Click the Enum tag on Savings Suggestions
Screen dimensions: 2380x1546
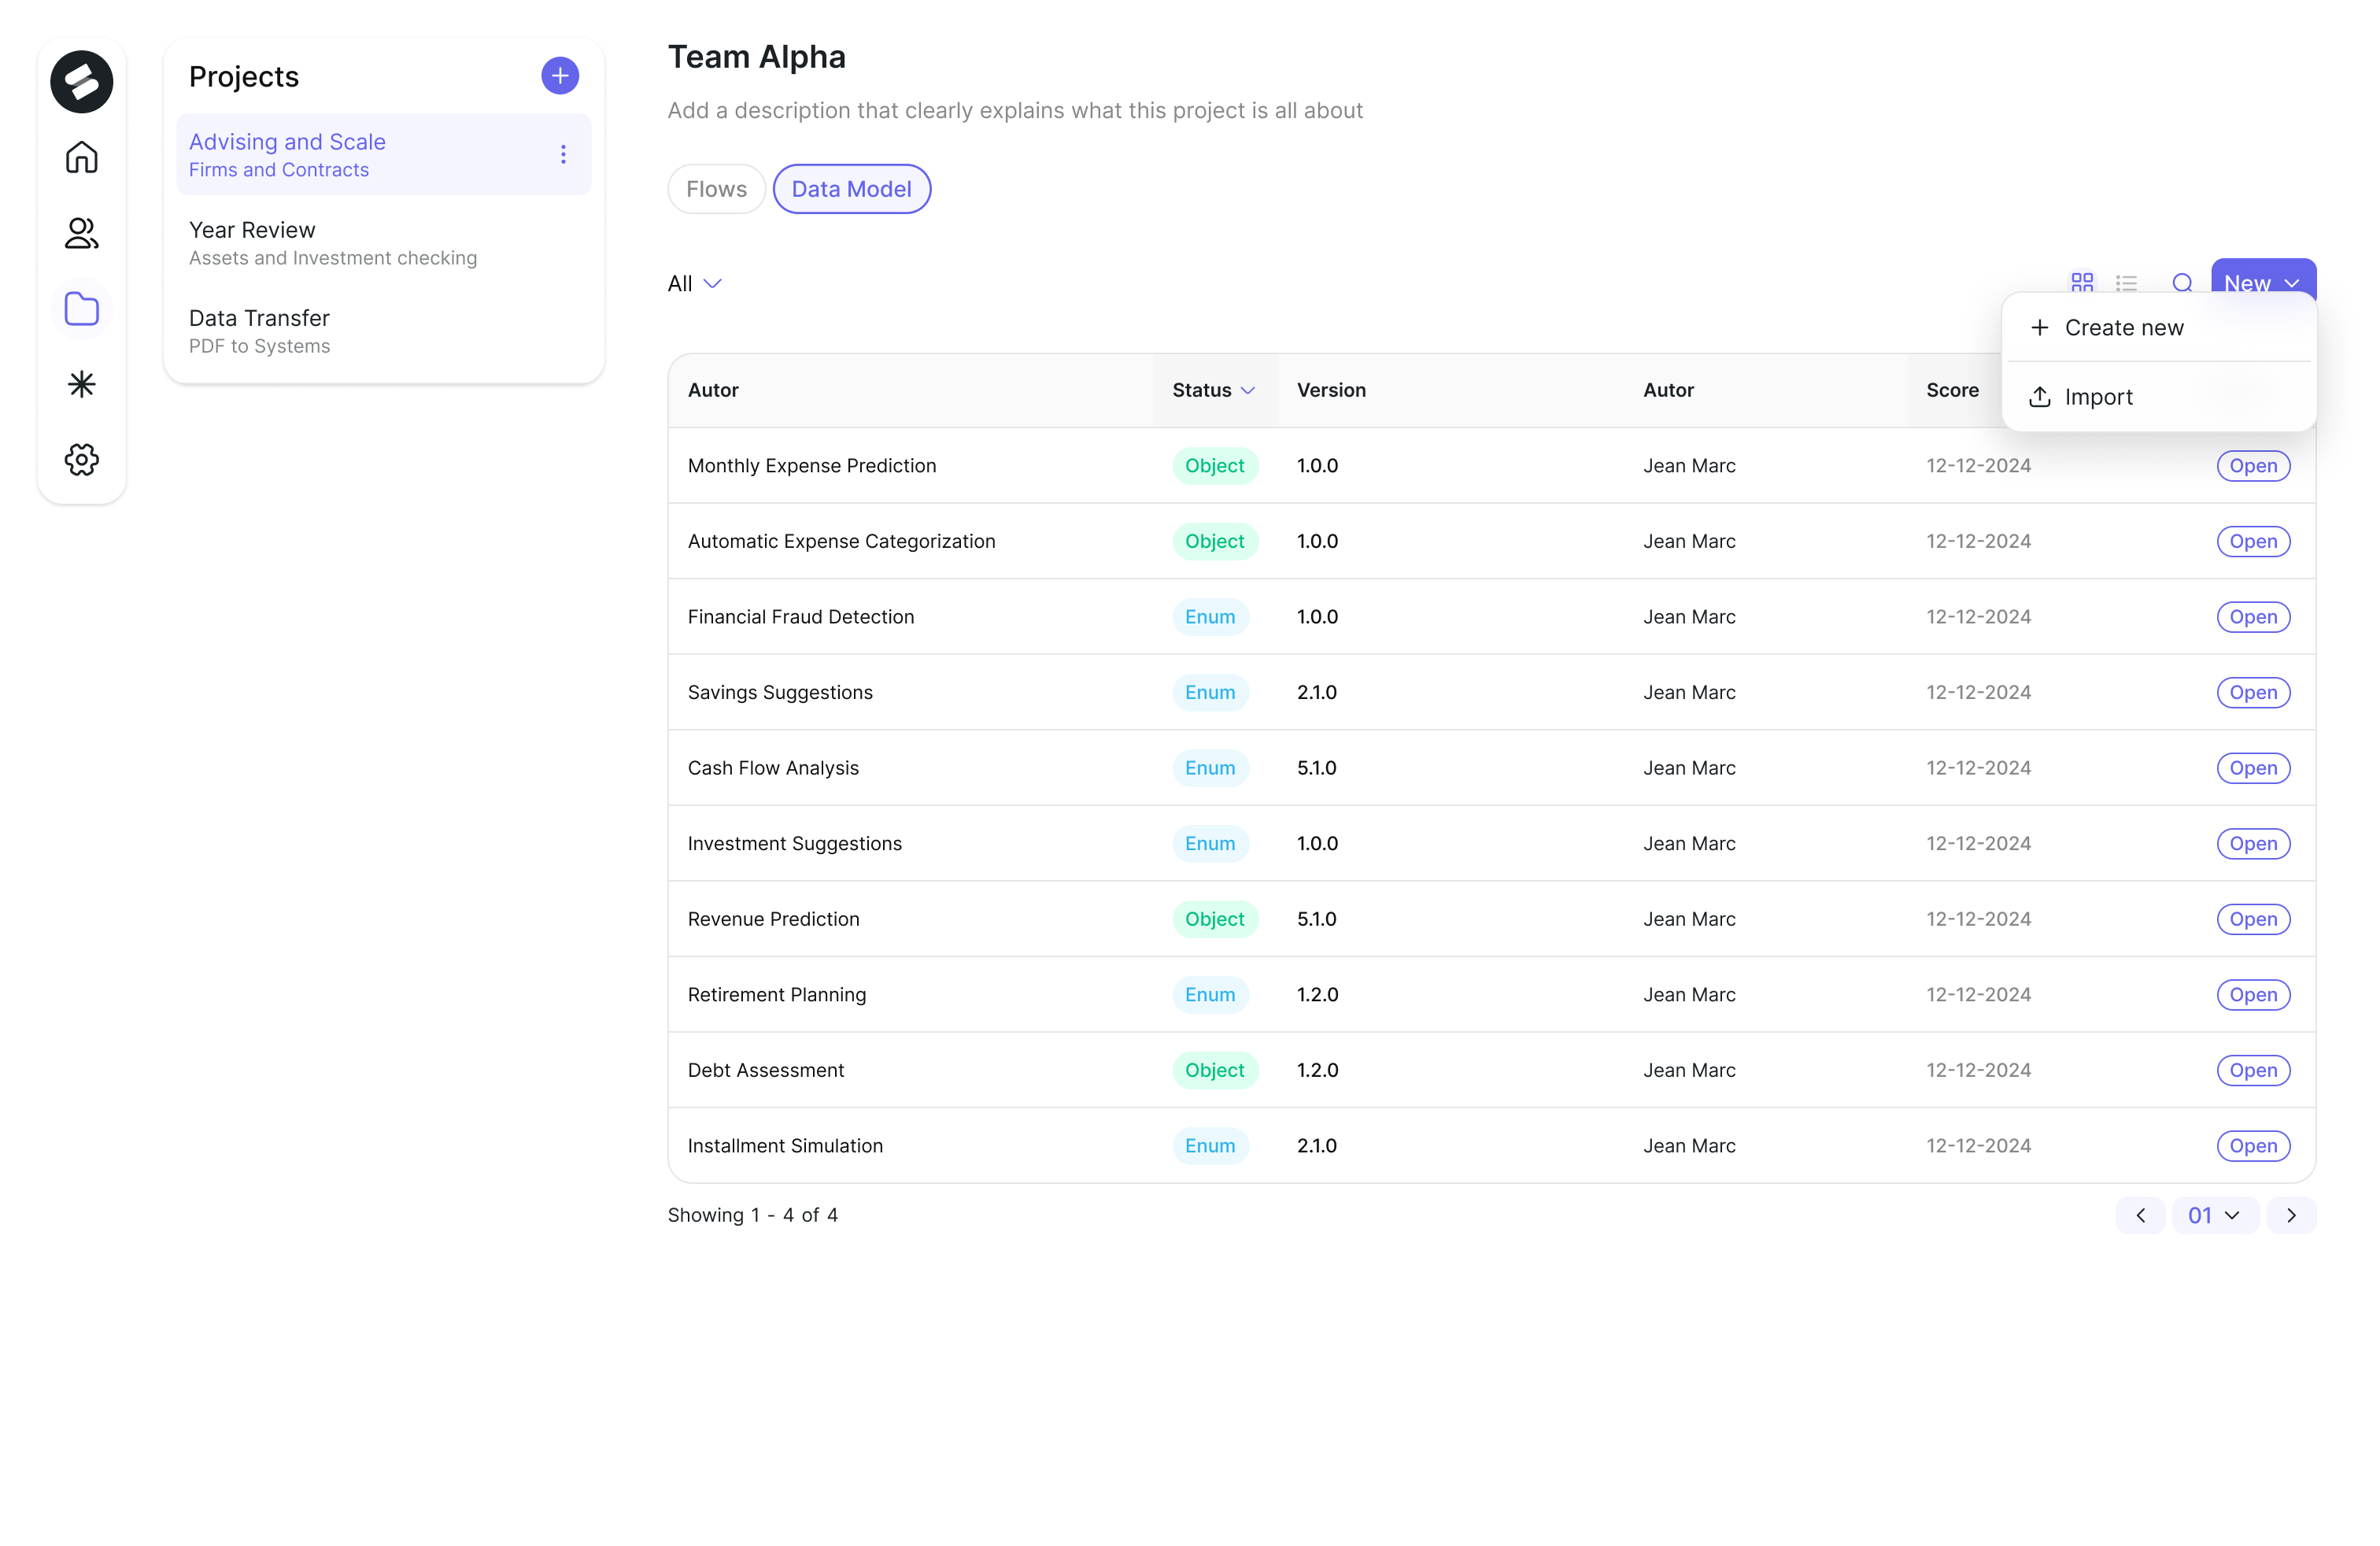pos(1210,693)
